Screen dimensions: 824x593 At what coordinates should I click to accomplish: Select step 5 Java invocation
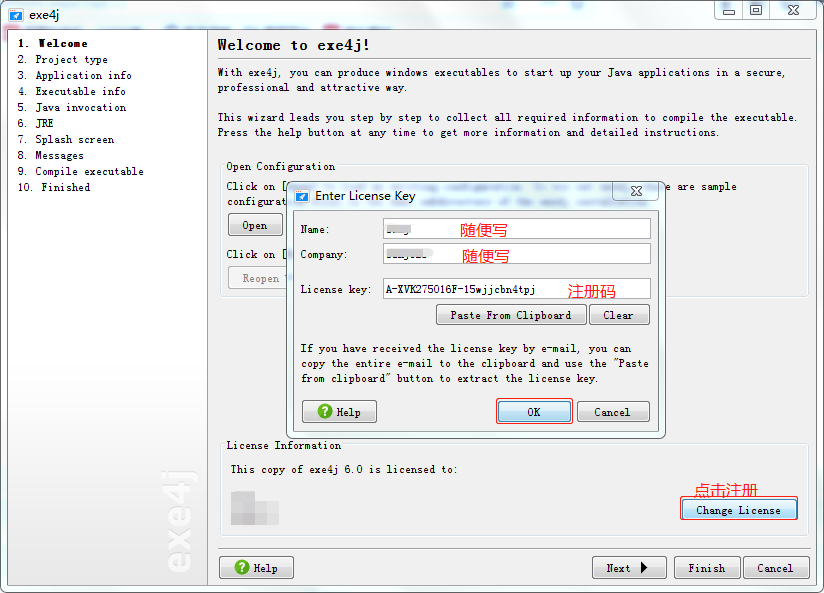pos(72,107)
